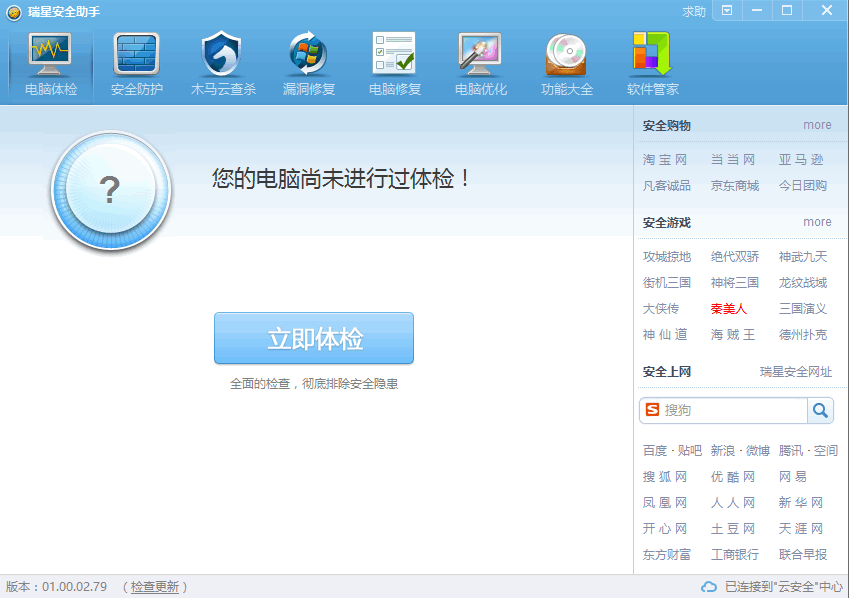
Task: Click the cloud security connection icon
Action: pyautogui.click(x=709, y=587)
